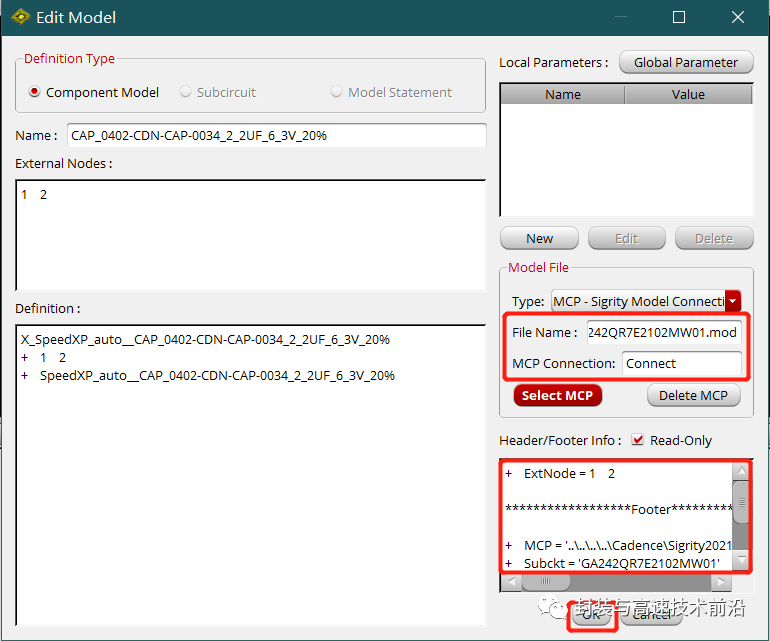The image size is (770, 641).
Task: Click the '+ SpeedXP_auto__CAP_0402' definition line
Action: pyautogui.click(x=208, y=376)
